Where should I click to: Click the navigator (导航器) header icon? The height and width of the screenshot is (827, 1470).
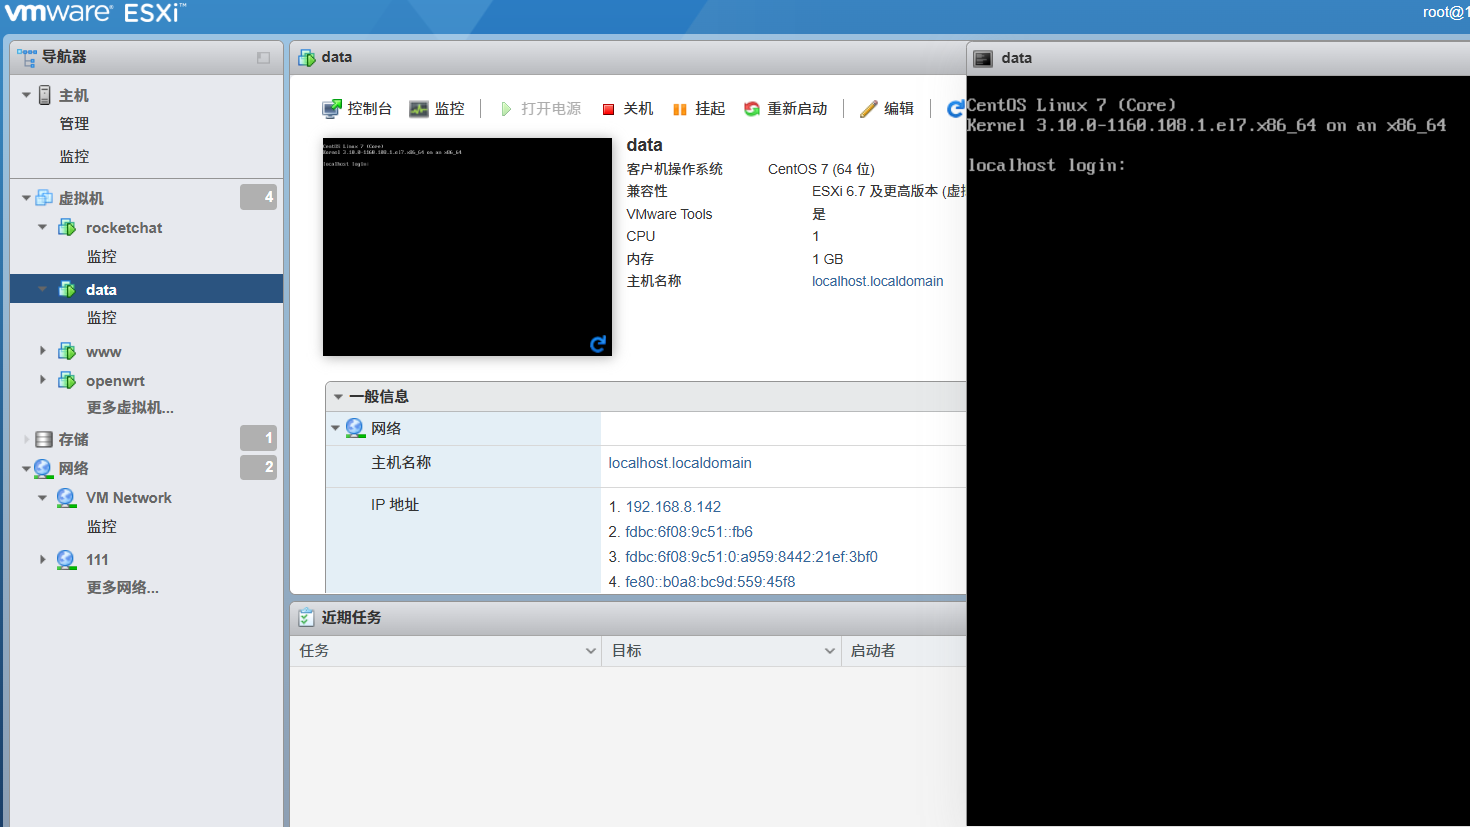(27, 58)
